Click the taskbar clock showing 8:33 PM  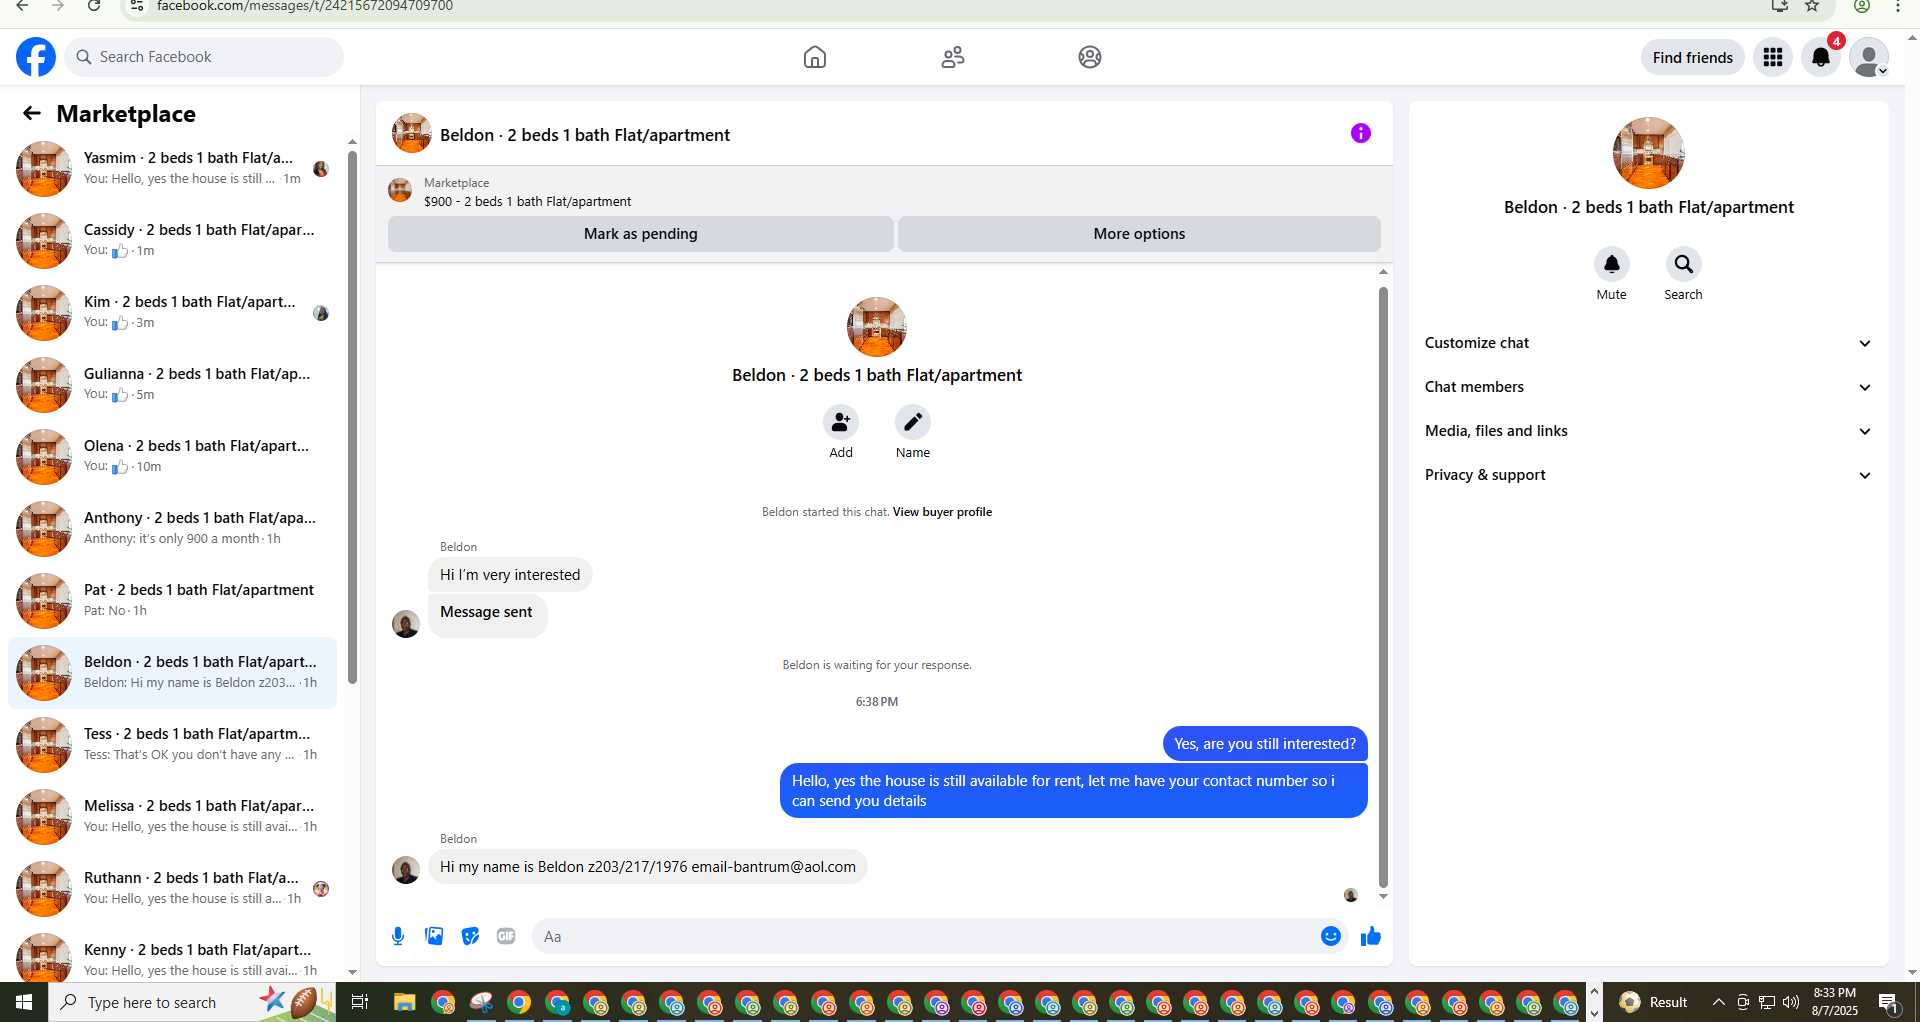pyautogui.click(x=1835, y=1002)
